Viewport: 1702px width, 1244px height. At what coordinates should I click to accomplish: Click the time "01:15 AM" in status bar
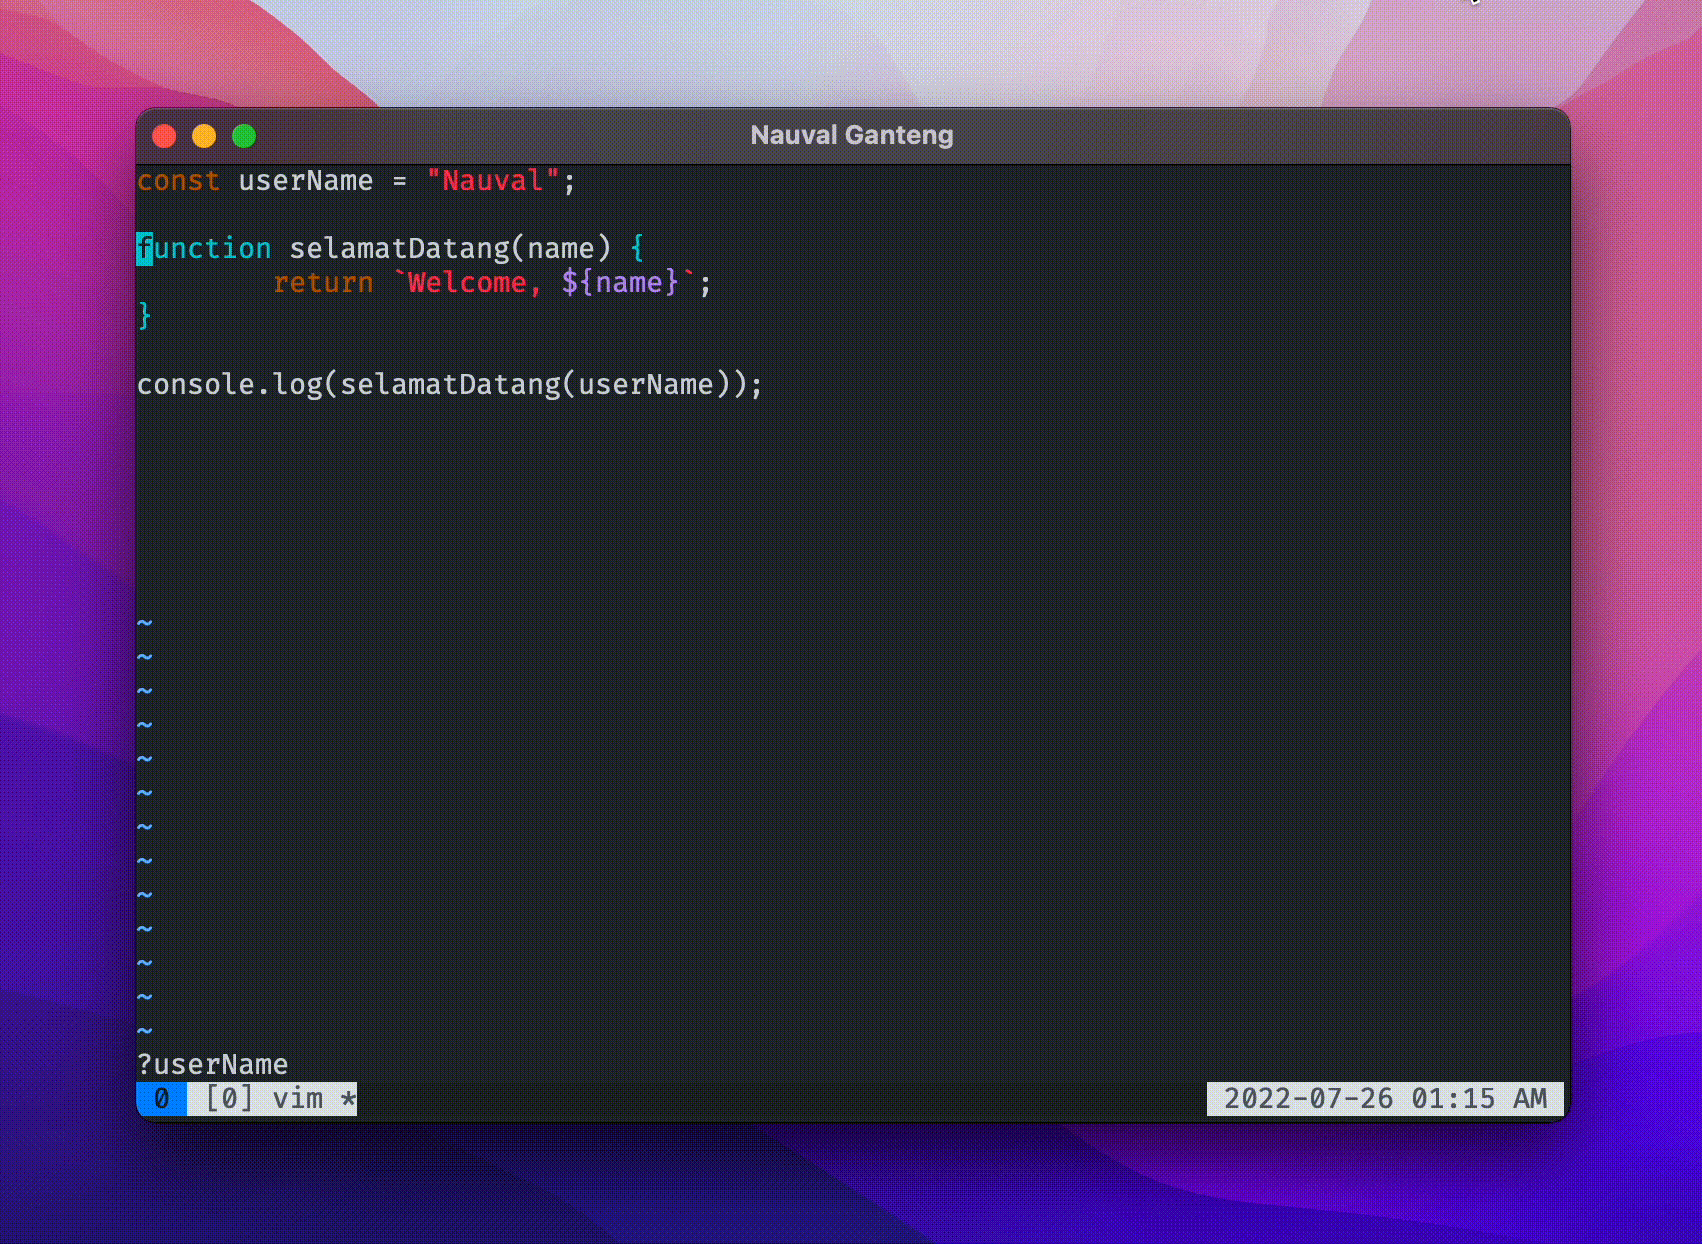coord(1479,1099)
